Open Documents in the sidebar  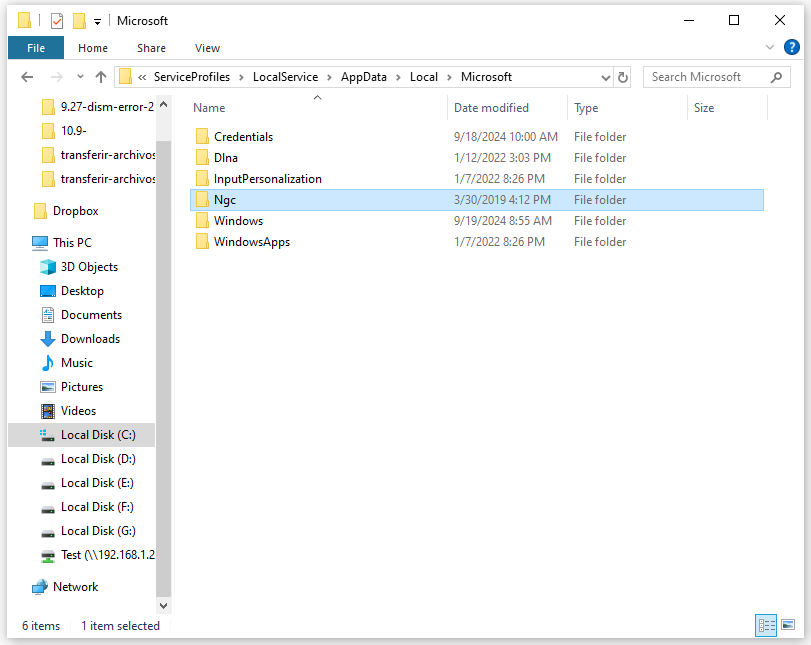81,315
